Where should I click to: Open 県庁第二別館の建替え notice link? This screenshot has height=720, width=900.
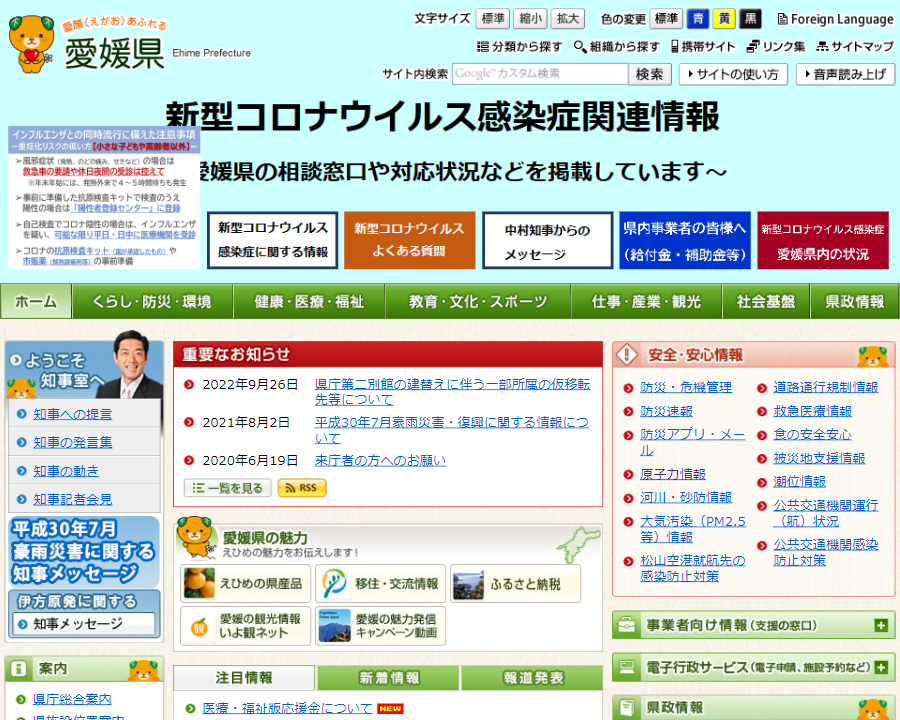(452, 392)
